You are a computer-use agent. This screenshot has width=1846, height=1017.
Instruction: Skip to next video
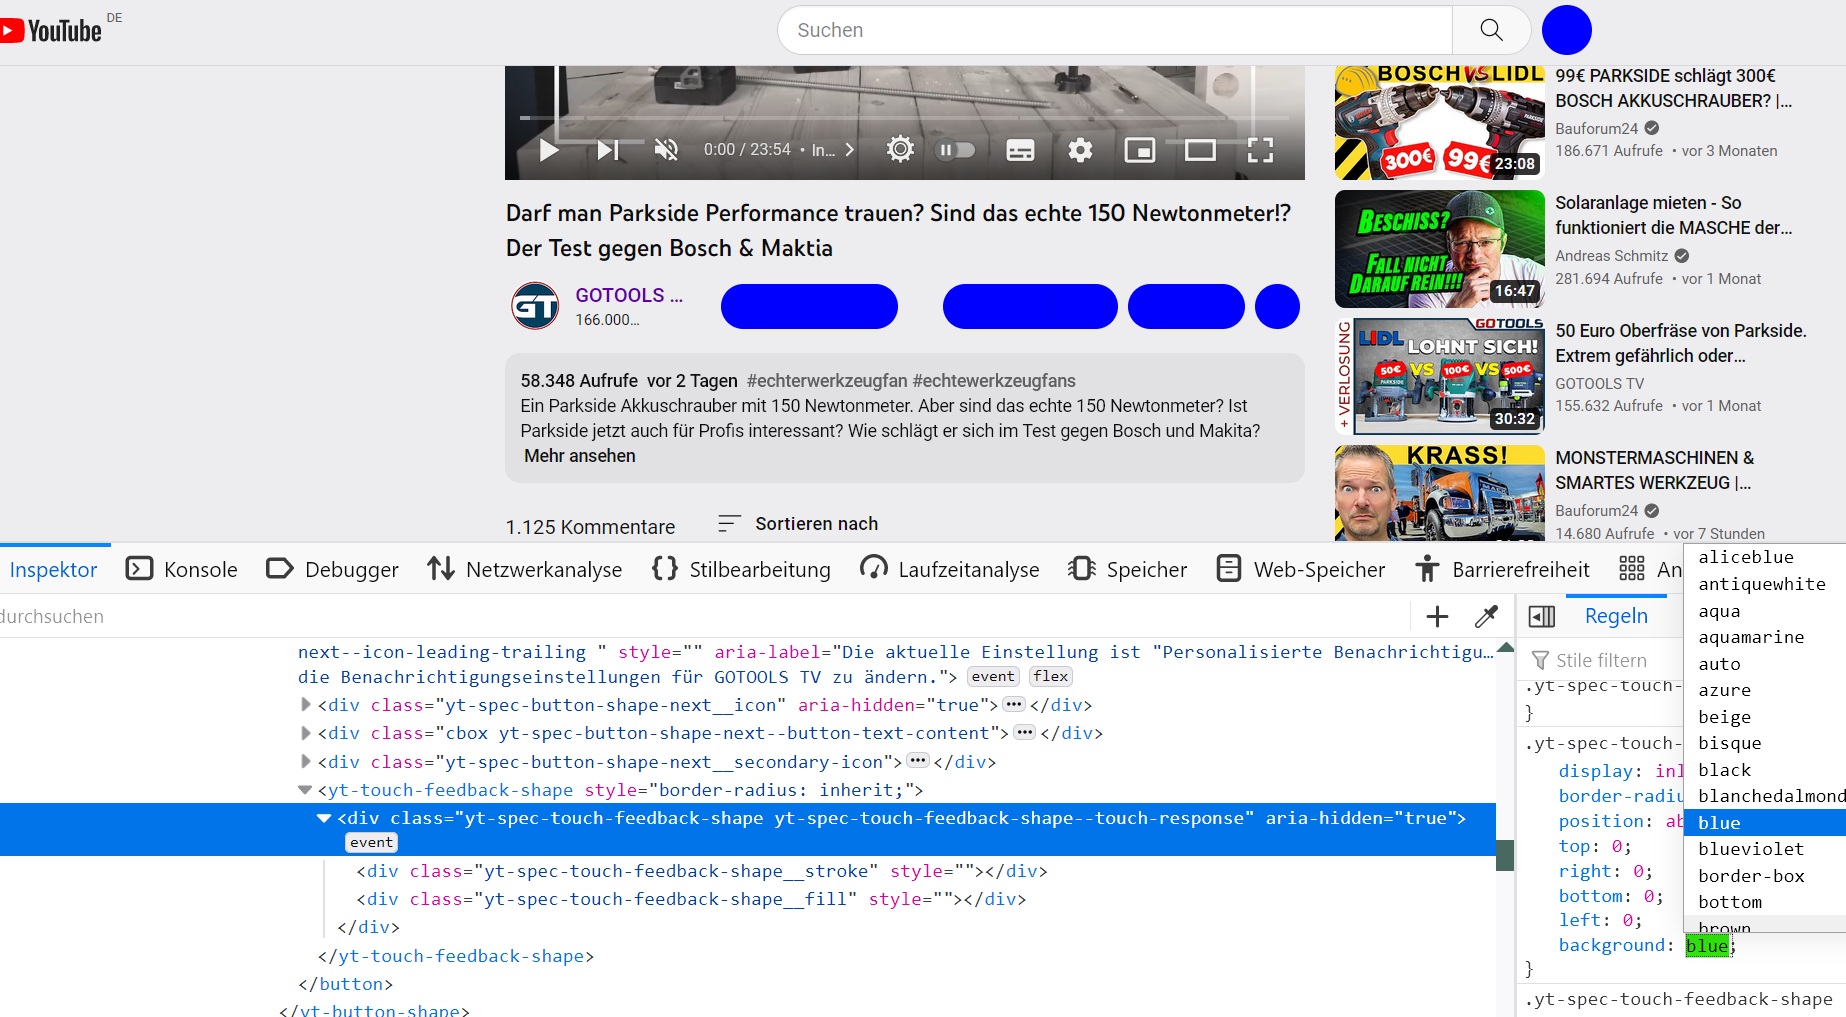[x=608, y=150]
